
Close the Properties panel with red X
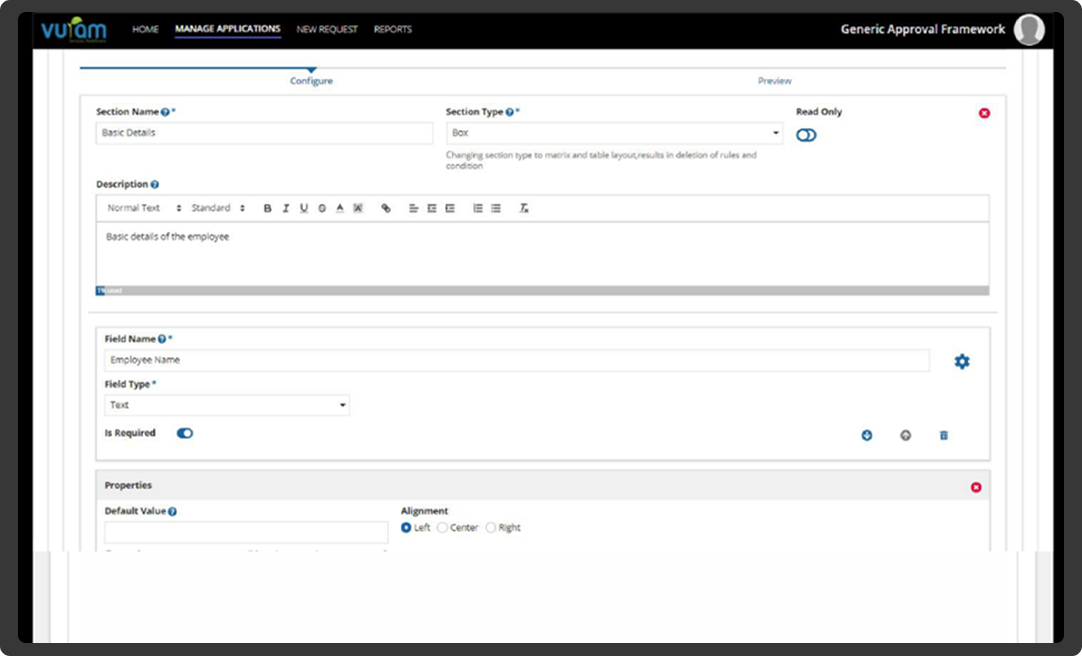pyautogui.click(x=976, y=487)
